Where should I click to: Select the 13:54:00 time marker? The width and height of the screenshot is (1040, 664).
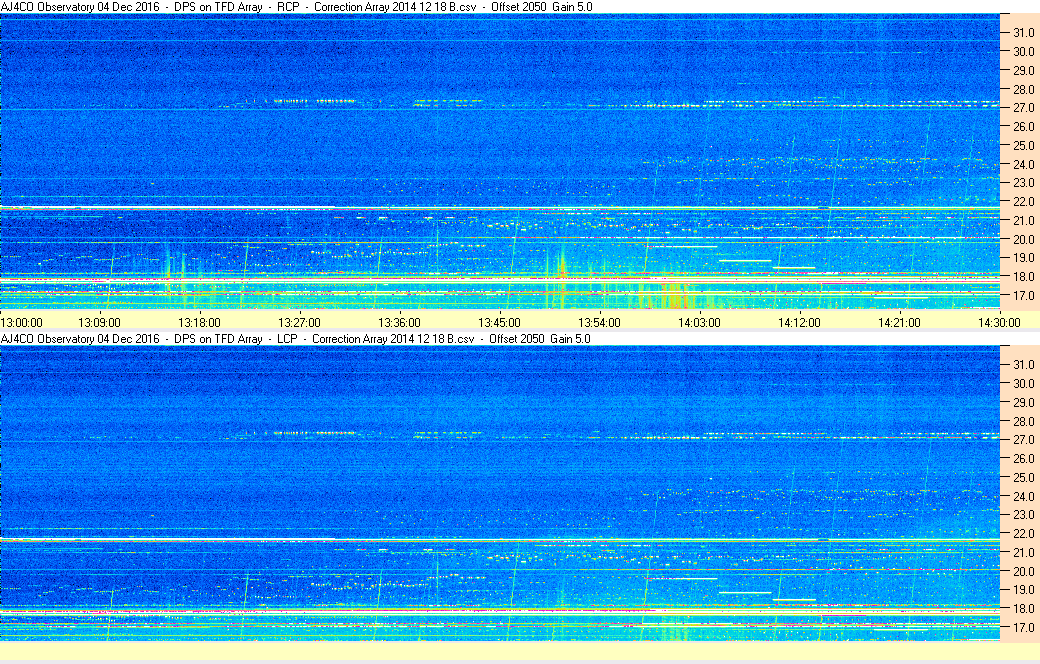tap(600, 323)
